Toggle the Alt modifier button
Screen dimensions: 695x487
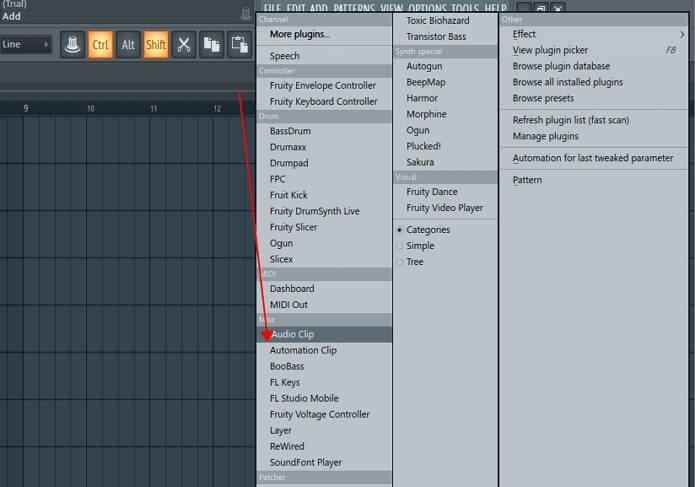click(128, 44)
